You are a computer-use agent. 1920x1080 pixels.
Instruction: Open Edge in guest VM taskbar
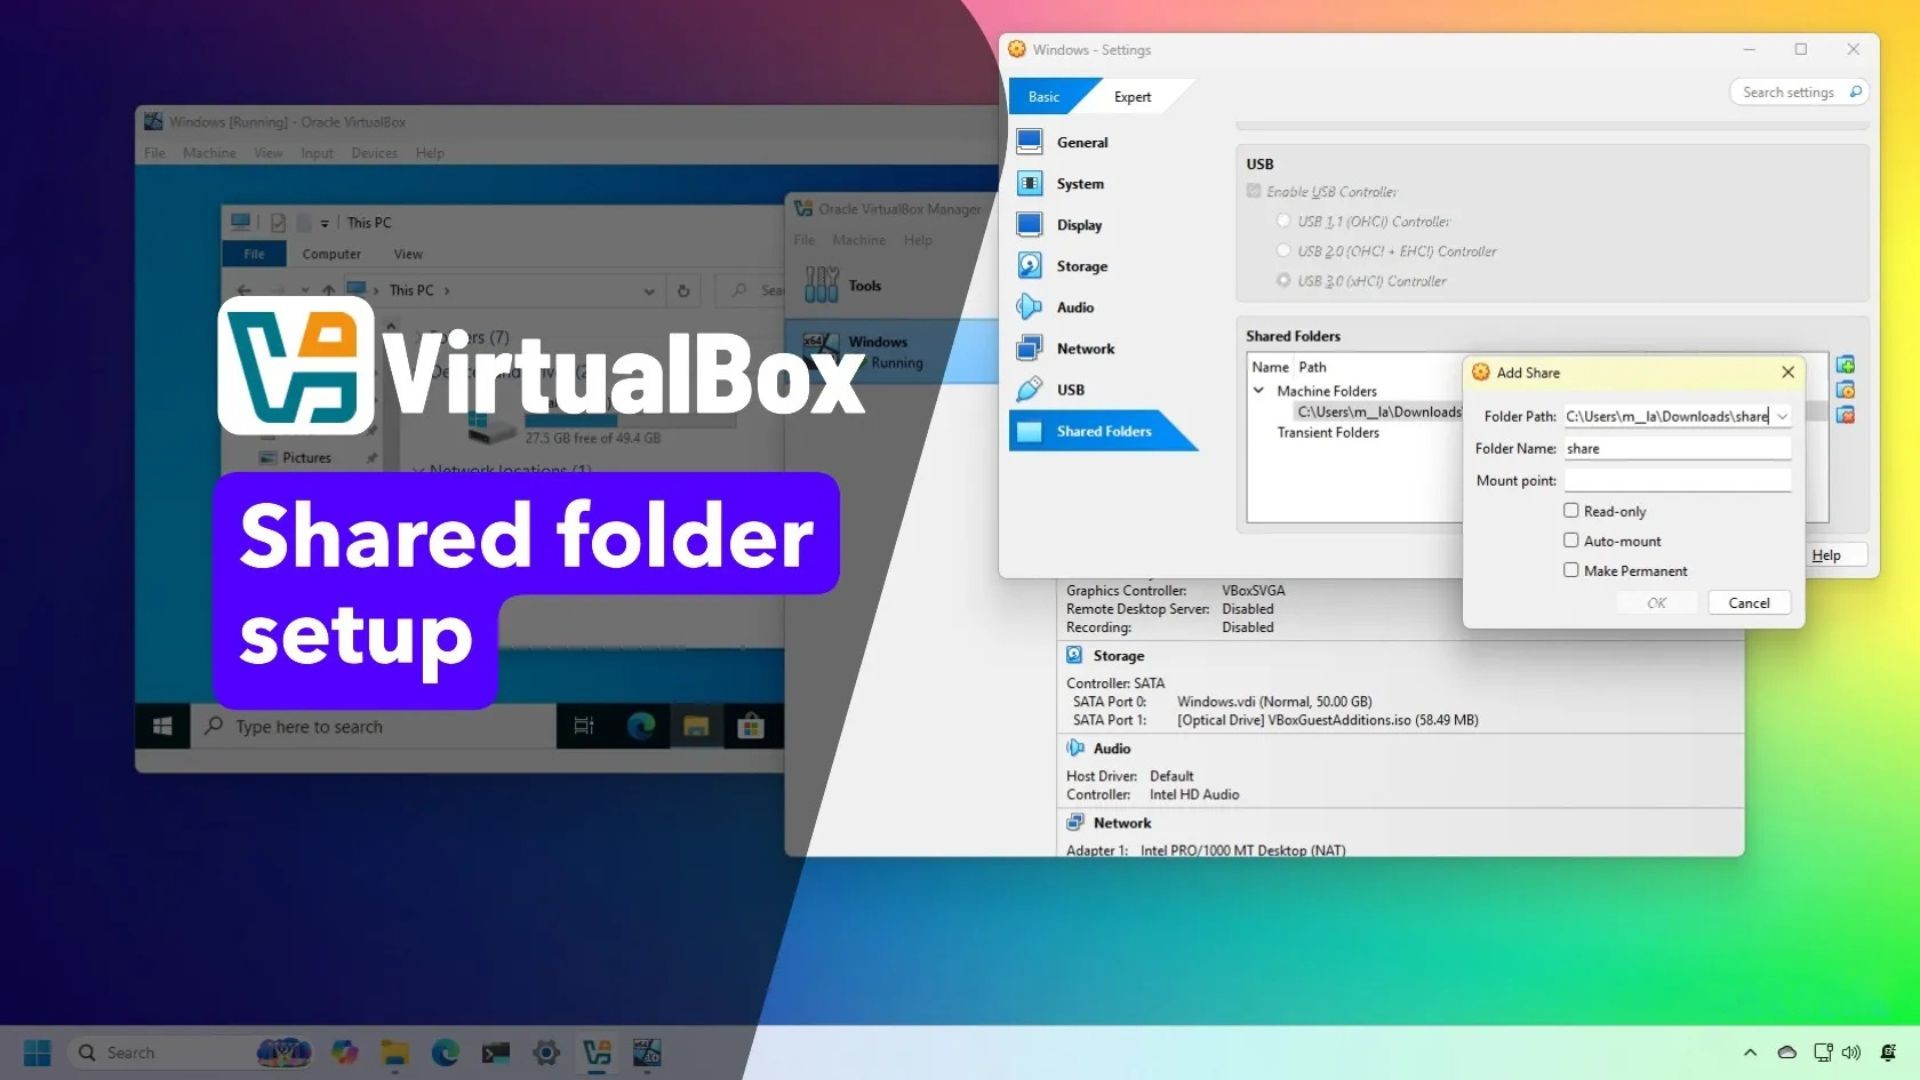[641, 727]
